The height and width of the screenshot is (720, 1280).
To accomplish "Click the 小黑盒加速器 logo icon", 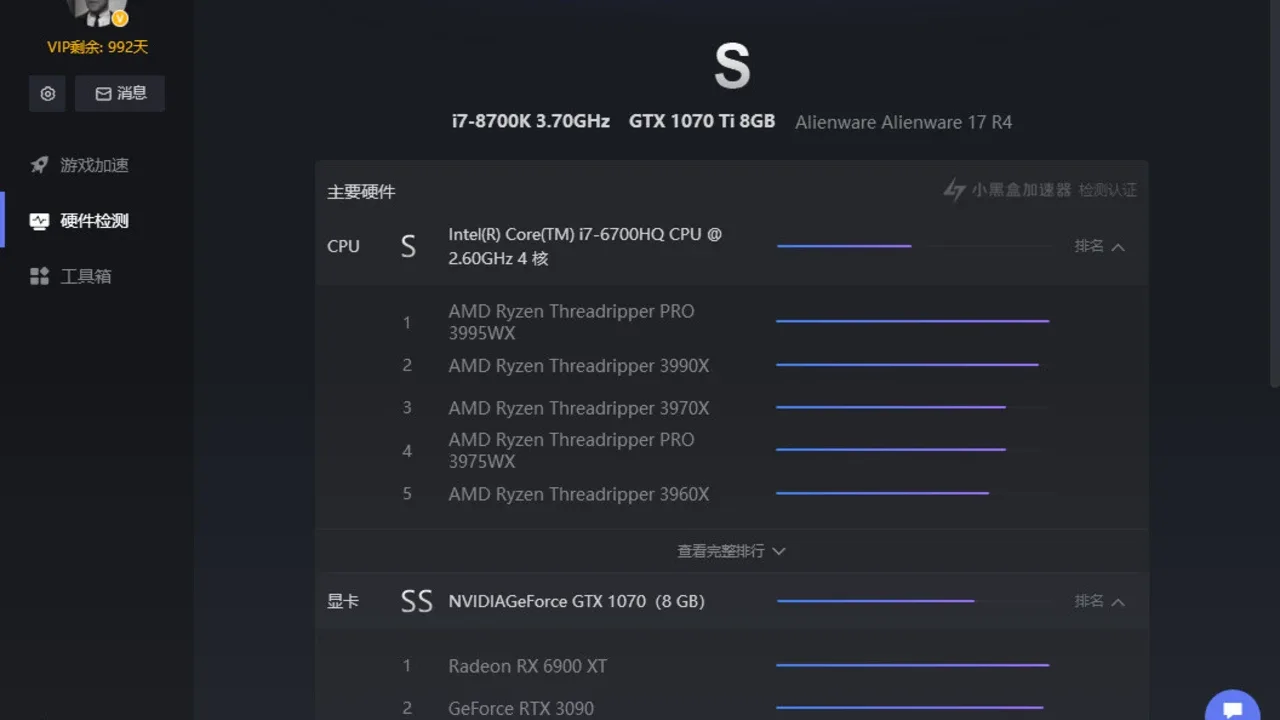I will click(954, 190).
